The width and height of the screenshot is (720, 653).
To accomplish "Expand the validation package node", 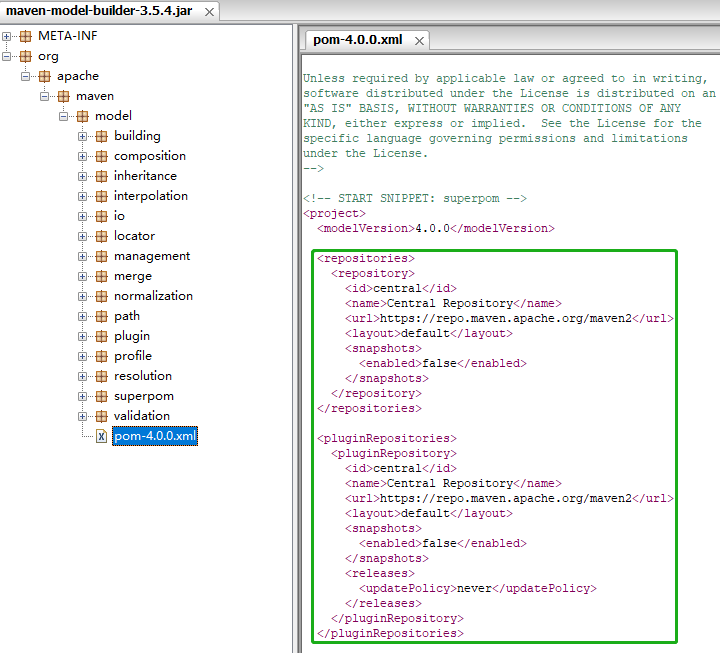I will click(83, 417).
